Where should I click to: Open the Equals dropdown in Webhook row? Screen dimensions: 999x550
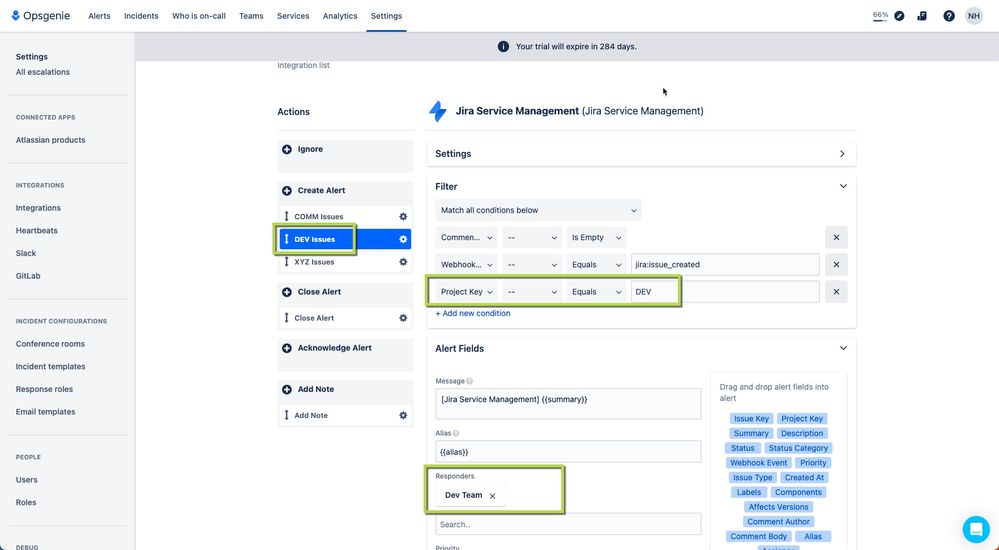pos(596,264)
